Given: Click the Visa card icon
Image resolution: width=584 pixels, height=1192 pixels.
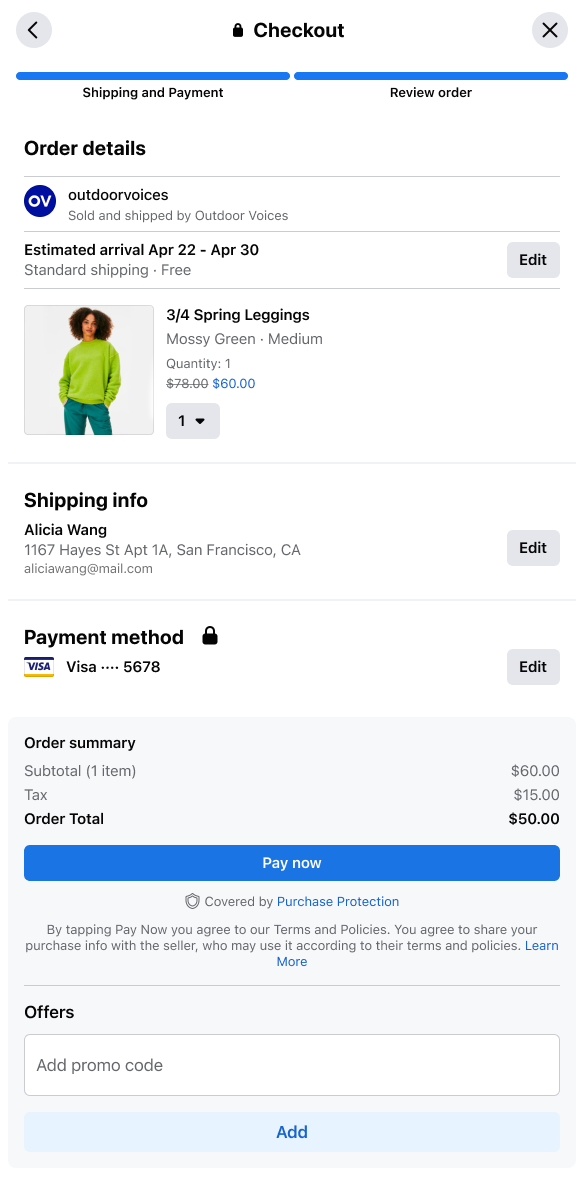Looking at the screenshot, I should coord(39,667).
